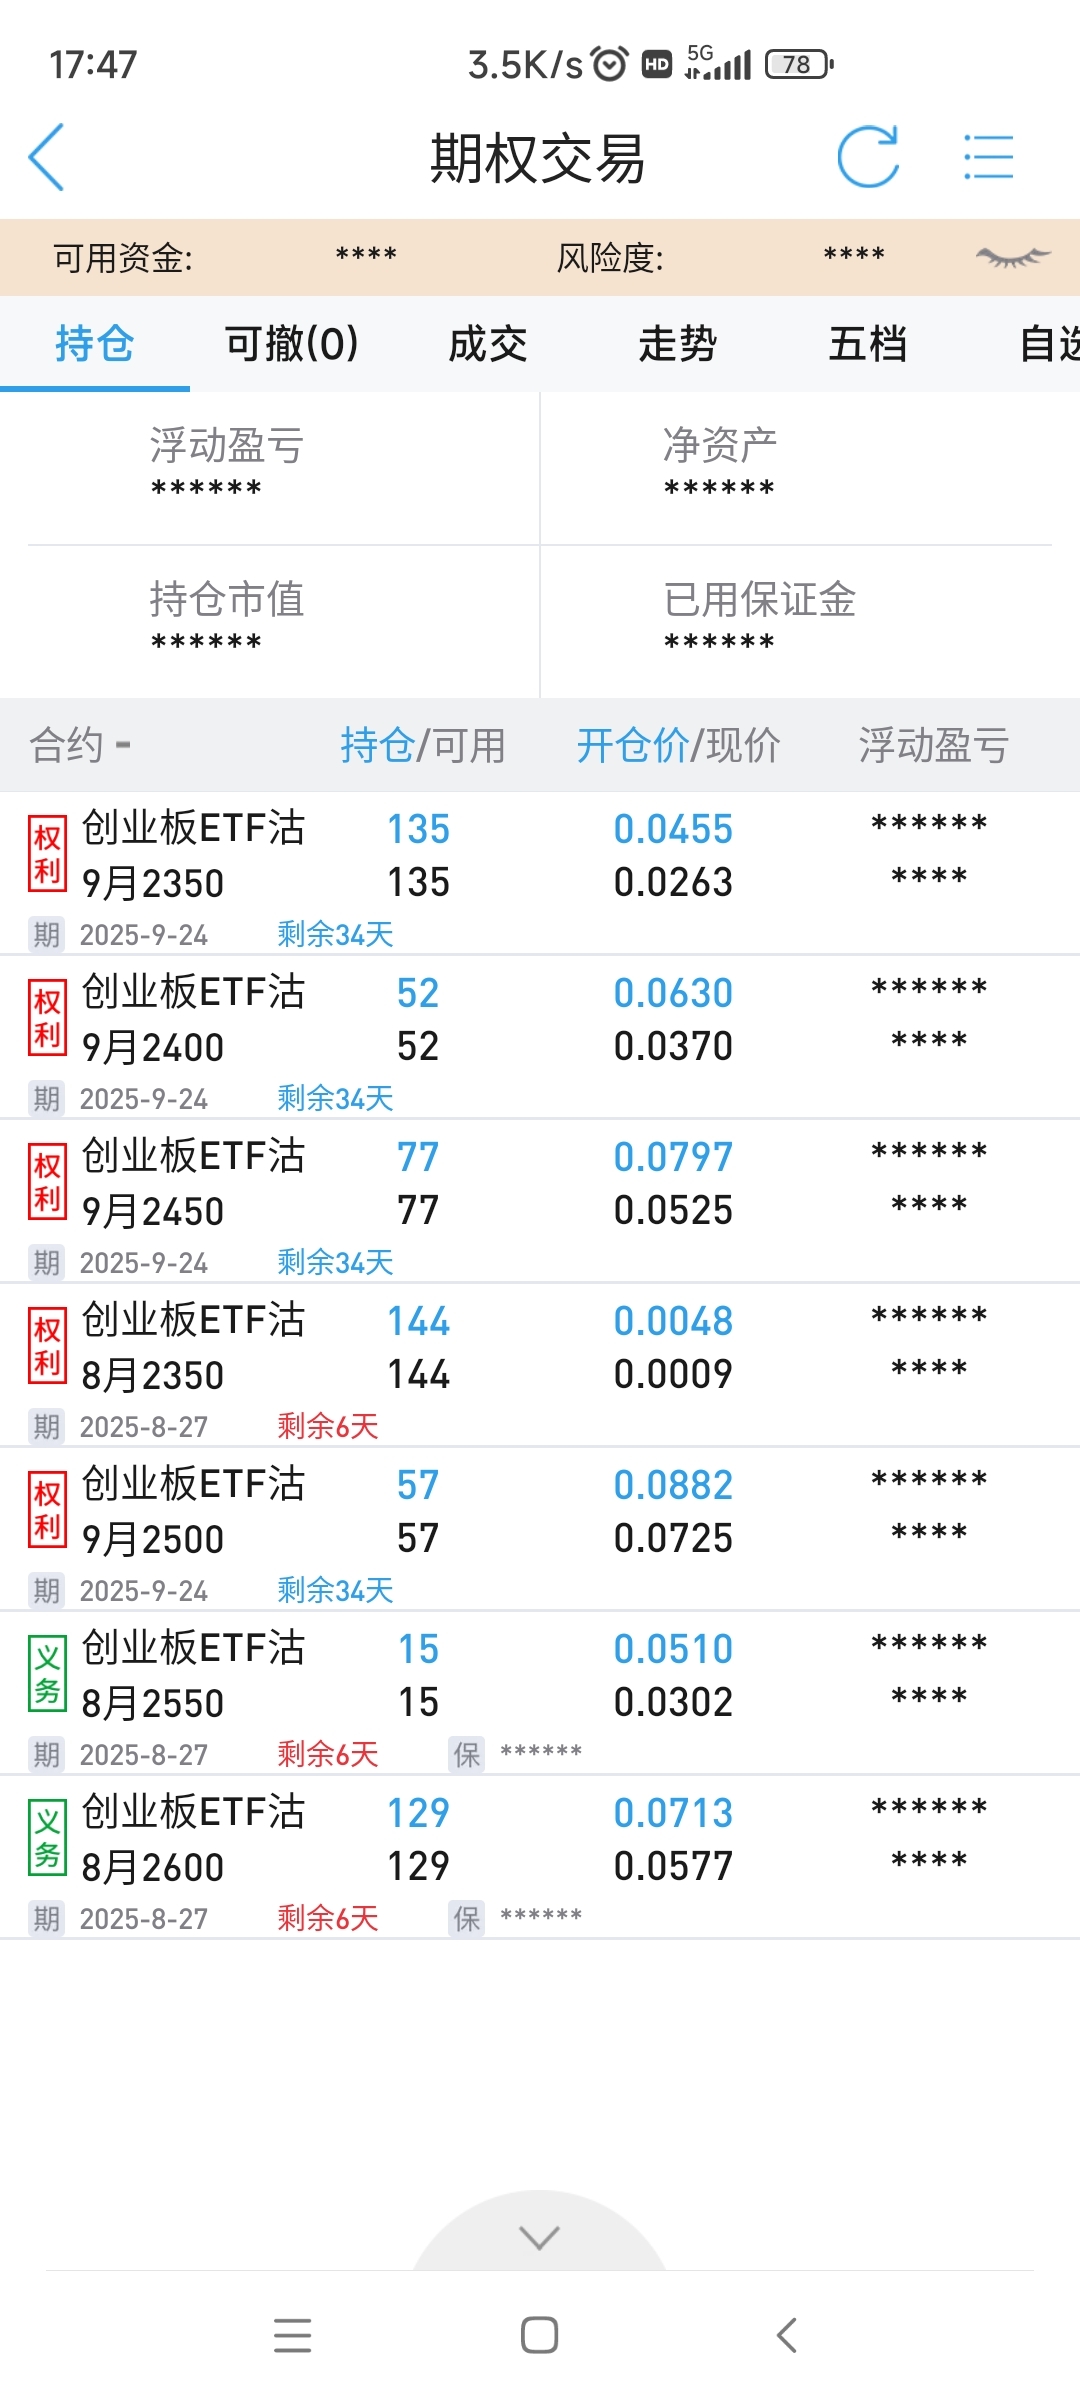Tap the blue back arrow icon
The width and height of the screenshot is (1080, 2400).
click(x=46, y=157)
